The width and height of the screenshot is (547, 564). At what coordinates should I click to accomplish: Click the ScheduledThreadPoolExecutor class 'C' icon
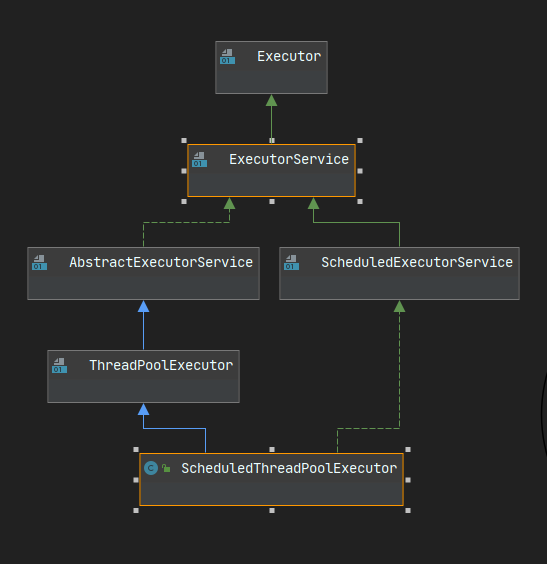(151, 468)
